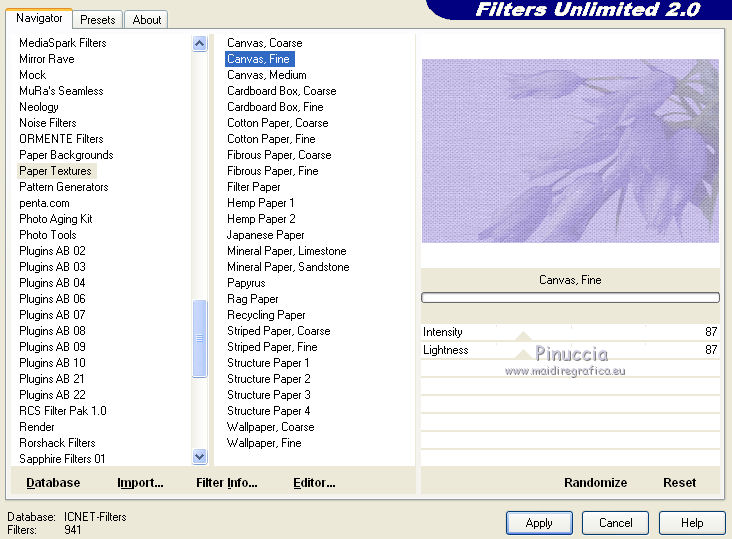This screenshot has height=539, width=732.
Task: Choose Cardboard Box, Coarse filter
Action: (282, 91)
